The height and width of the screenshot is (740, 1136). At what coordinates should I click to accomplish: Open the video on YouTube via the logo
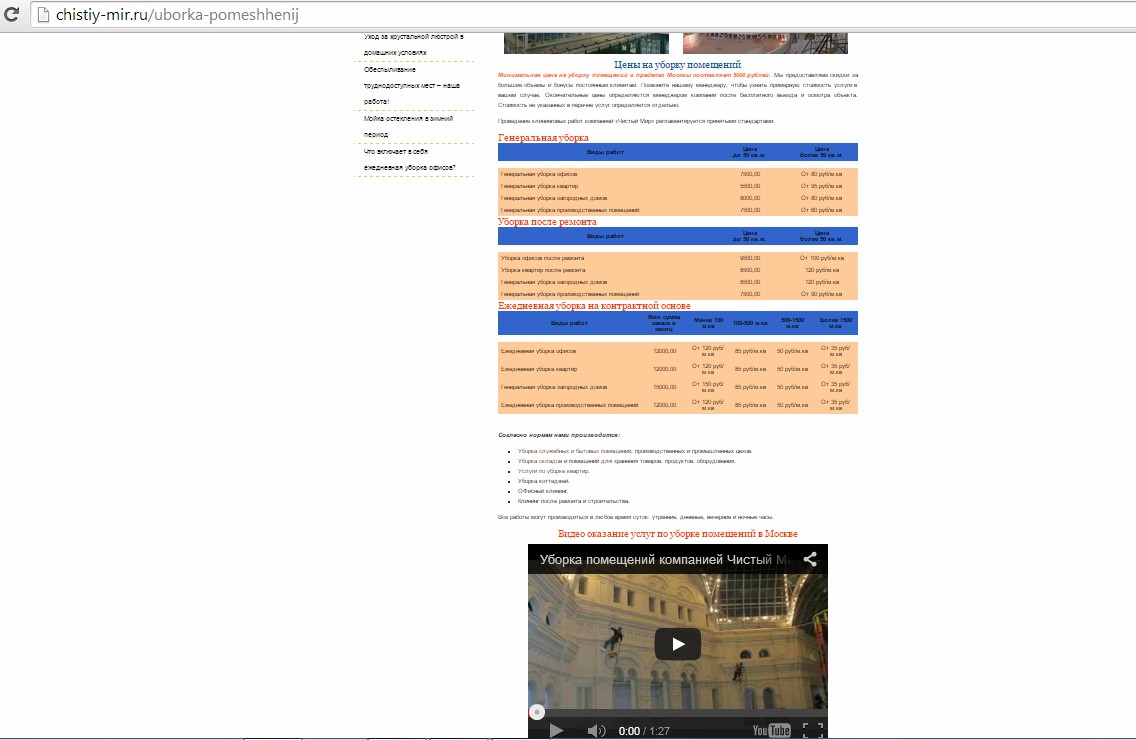(x=772, y=731)
